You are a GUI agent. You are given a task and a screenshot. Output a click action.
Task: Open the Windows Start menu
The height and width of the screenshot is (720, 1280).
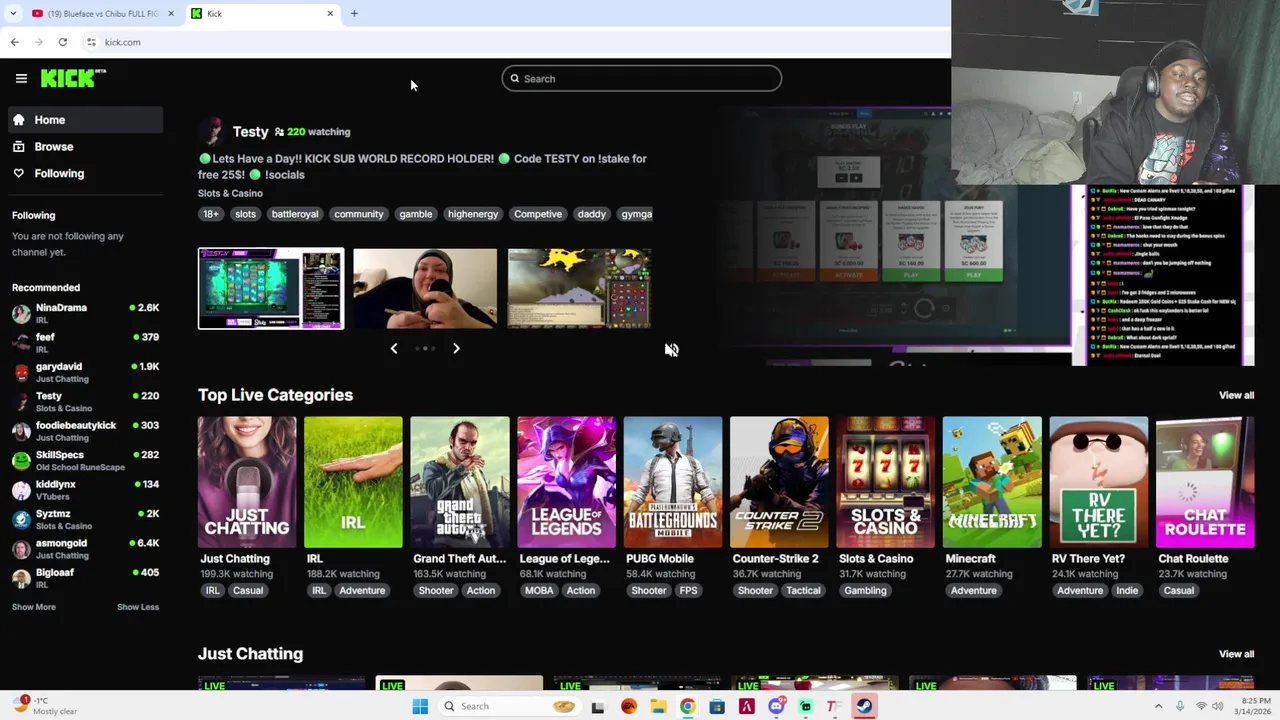(420, 707)
